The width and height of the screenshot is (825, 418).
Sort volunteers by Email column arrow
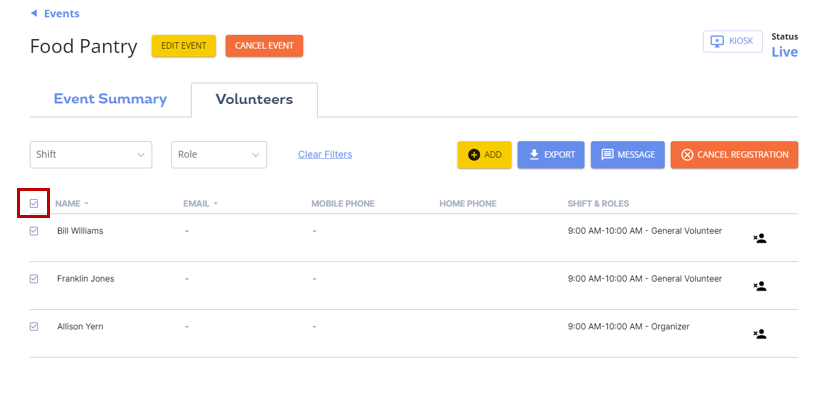pos(215,204)
